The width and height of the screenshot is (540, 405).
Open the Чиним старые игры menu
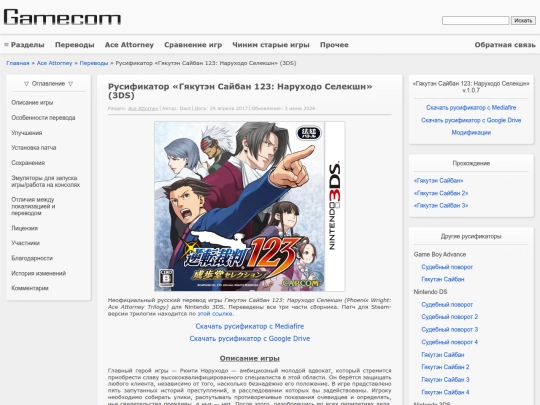point(271,45)
